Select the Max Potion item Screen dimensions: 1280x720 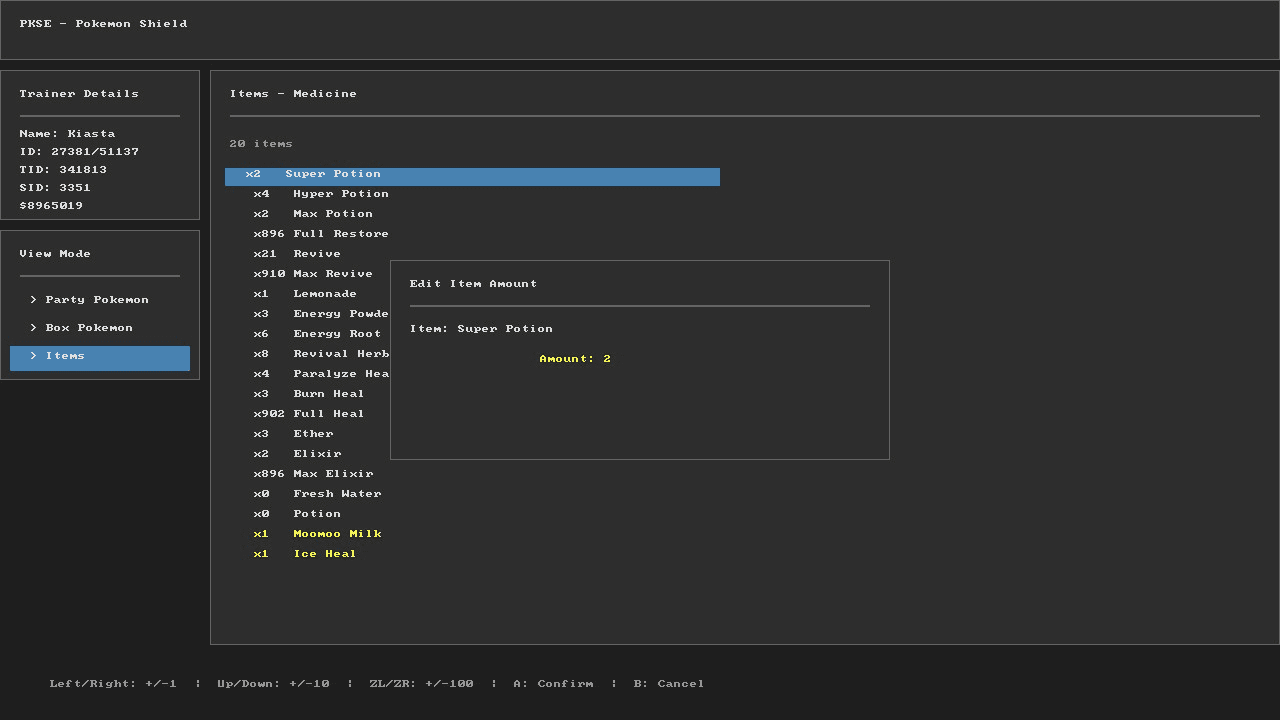tap(313, 214)
